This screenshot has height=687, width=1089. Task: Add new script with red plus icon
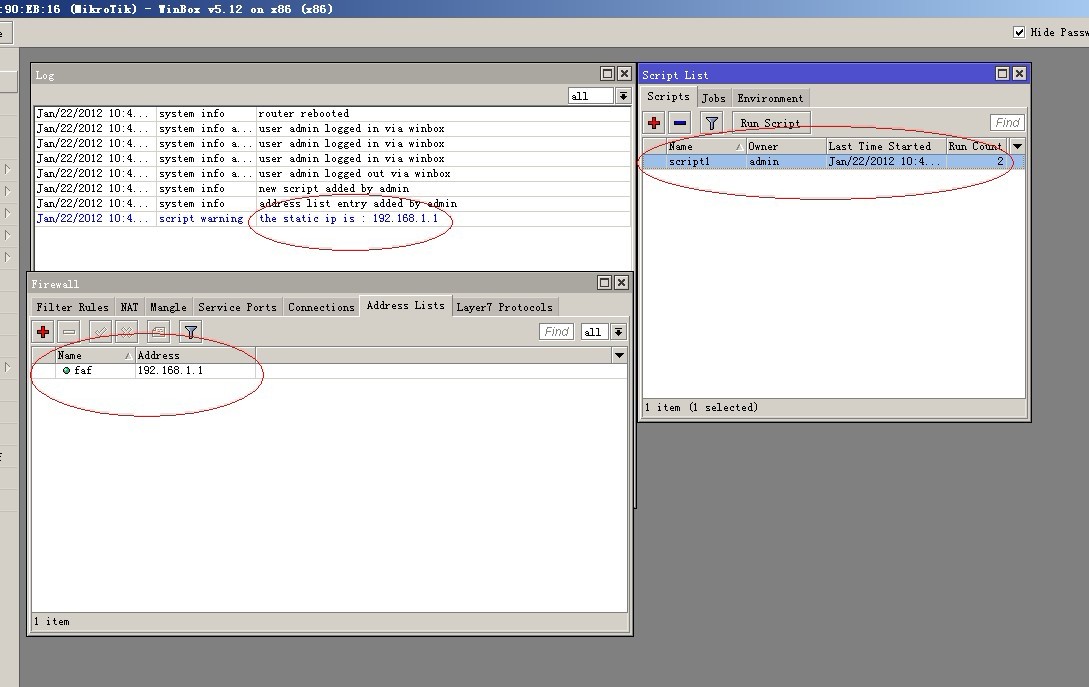pyautogui.click(x=654, y=123)
